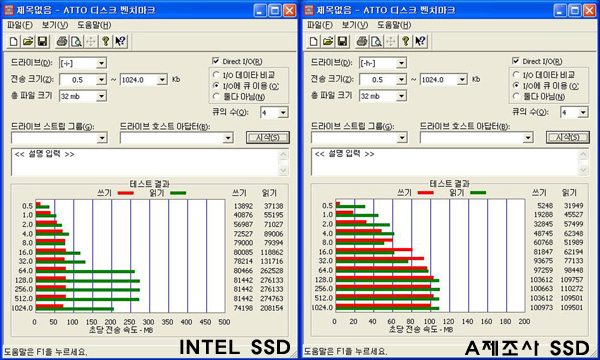Image resolution: width=600 pixels, height=360 pixels.
Task: Click context help arrow icon in left window
Action: [121, 41]
